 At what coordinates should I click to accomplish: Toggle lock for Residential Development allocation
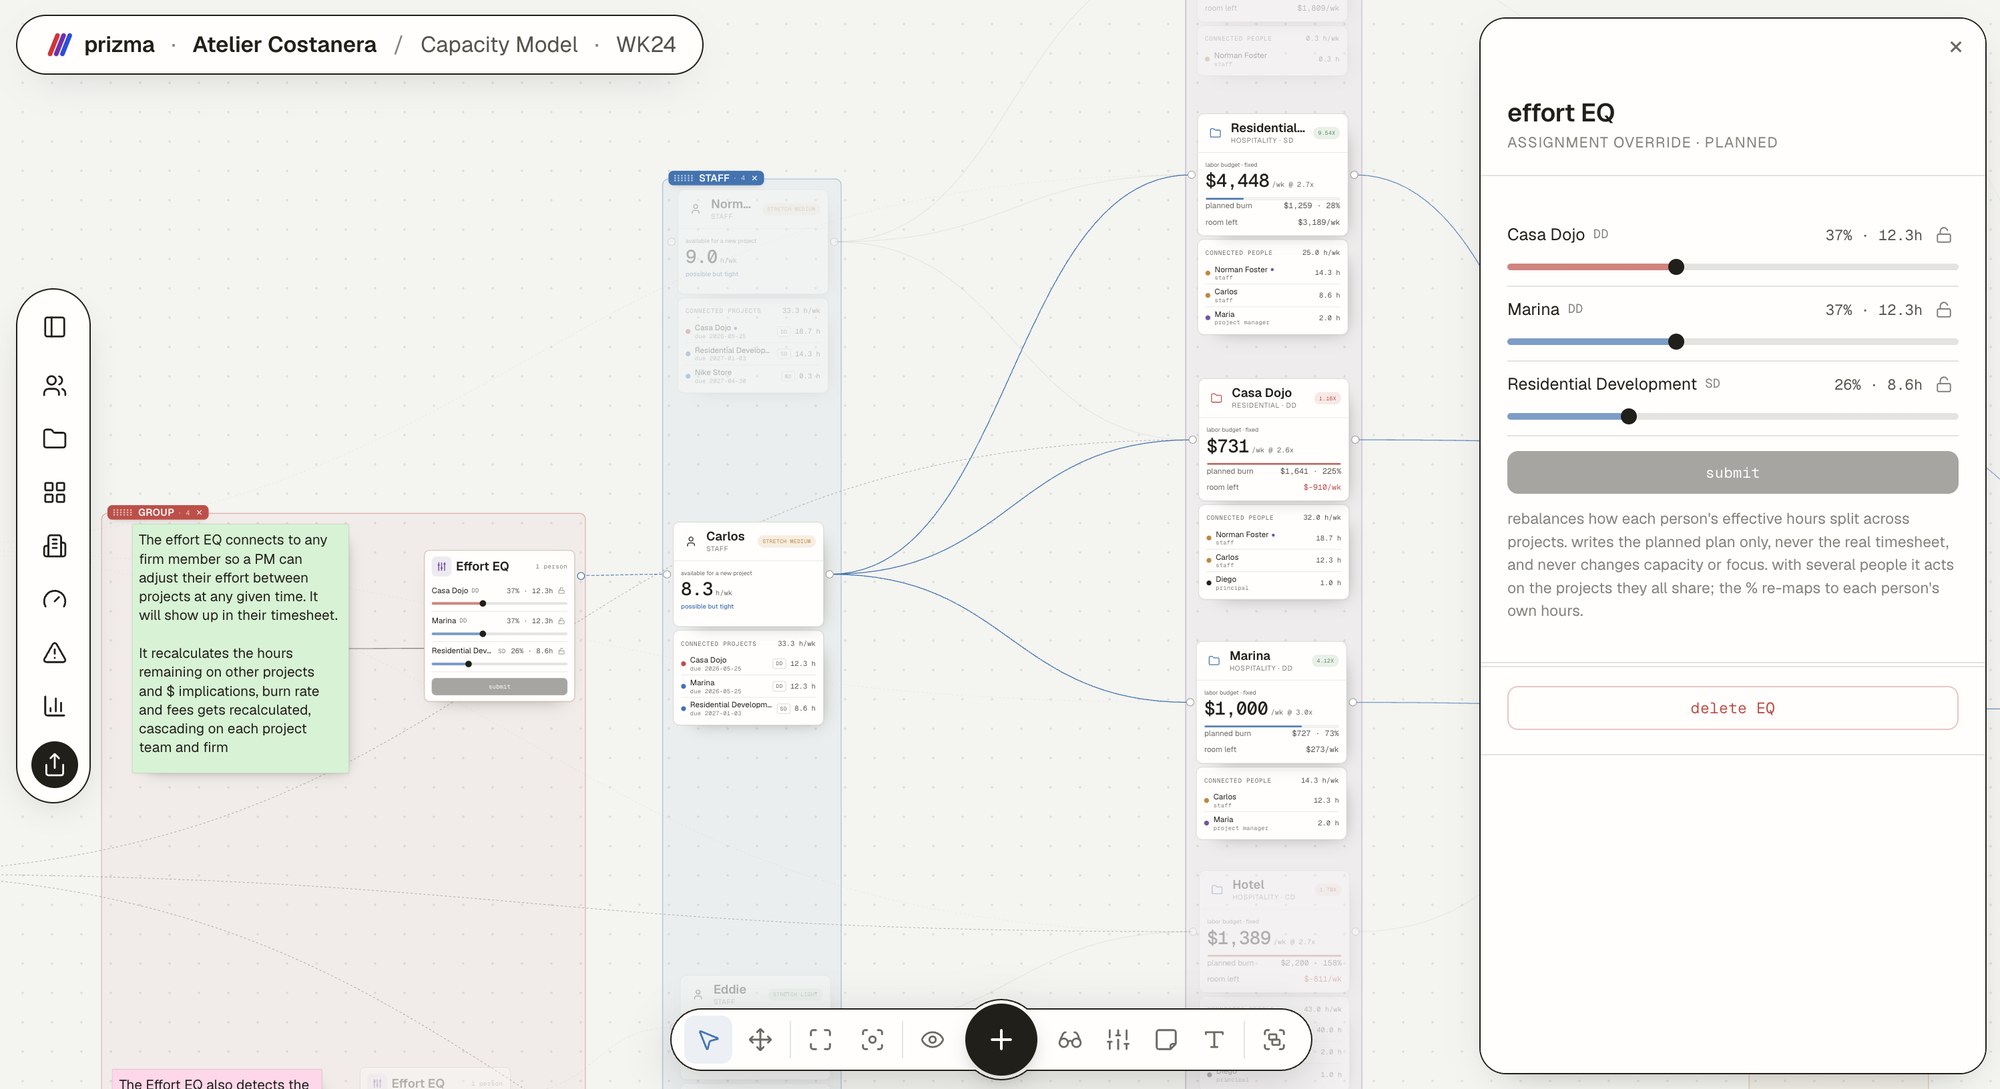click(1944, 385)
